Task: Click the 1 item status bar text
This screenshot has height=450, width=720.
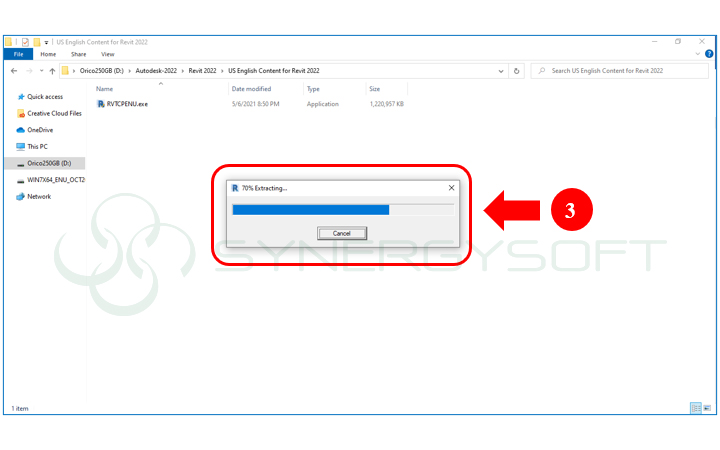Action: 20,408
